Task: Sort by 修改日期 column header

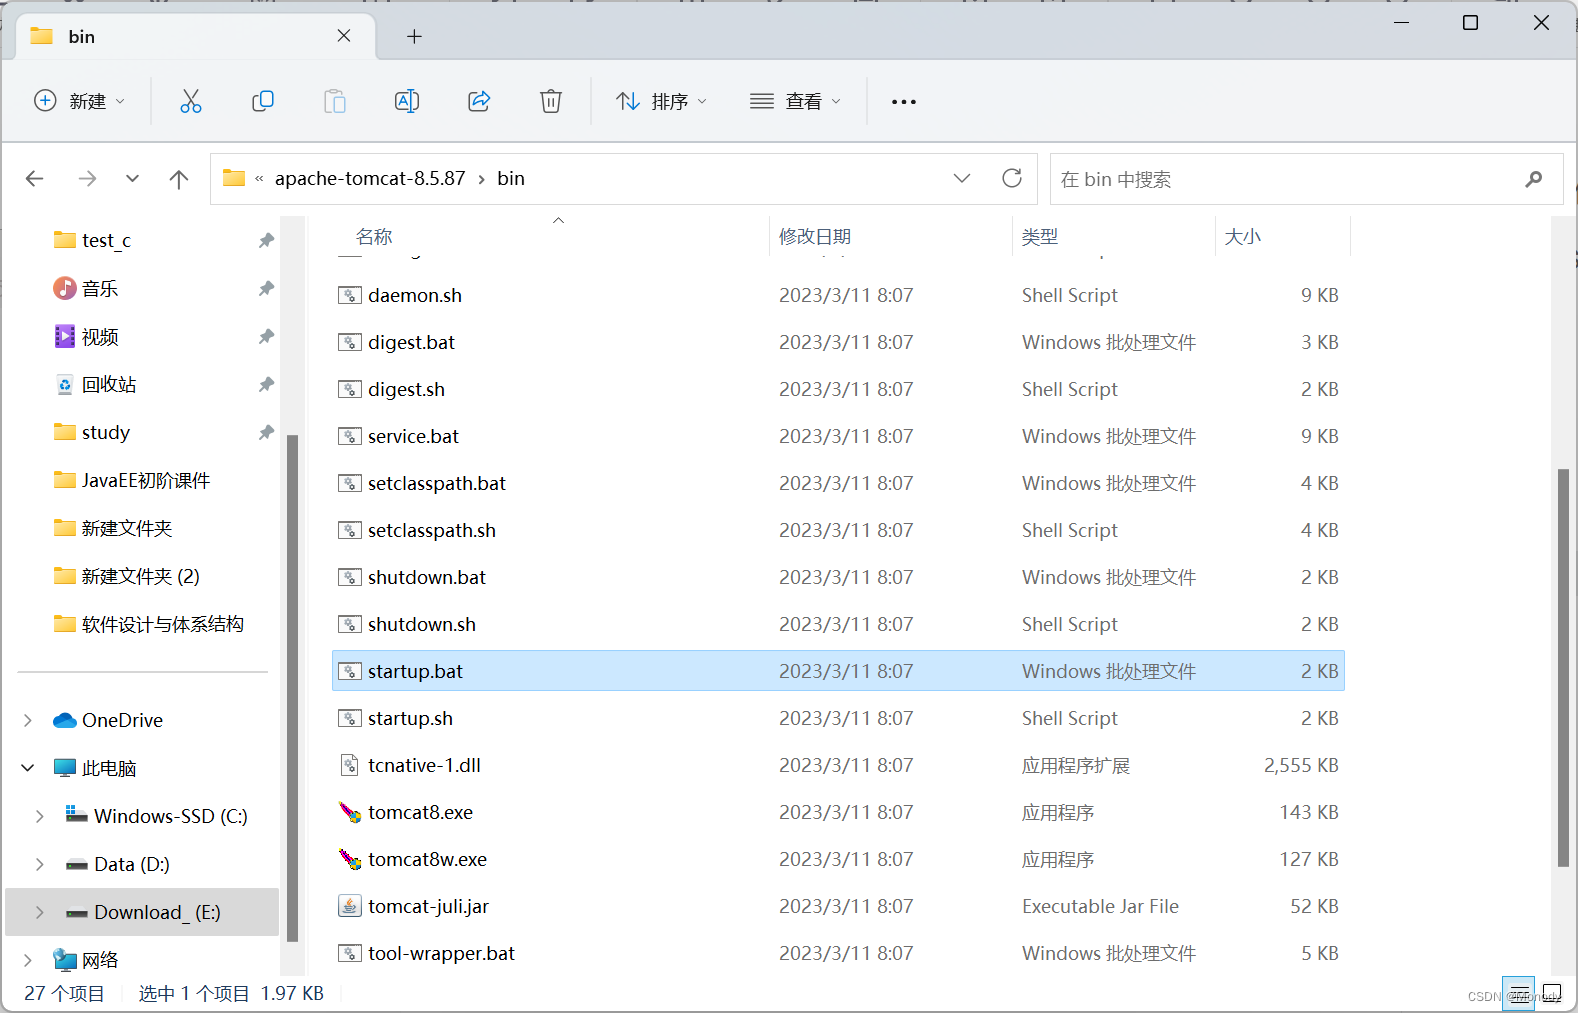Action: click(x=815, y=237)
